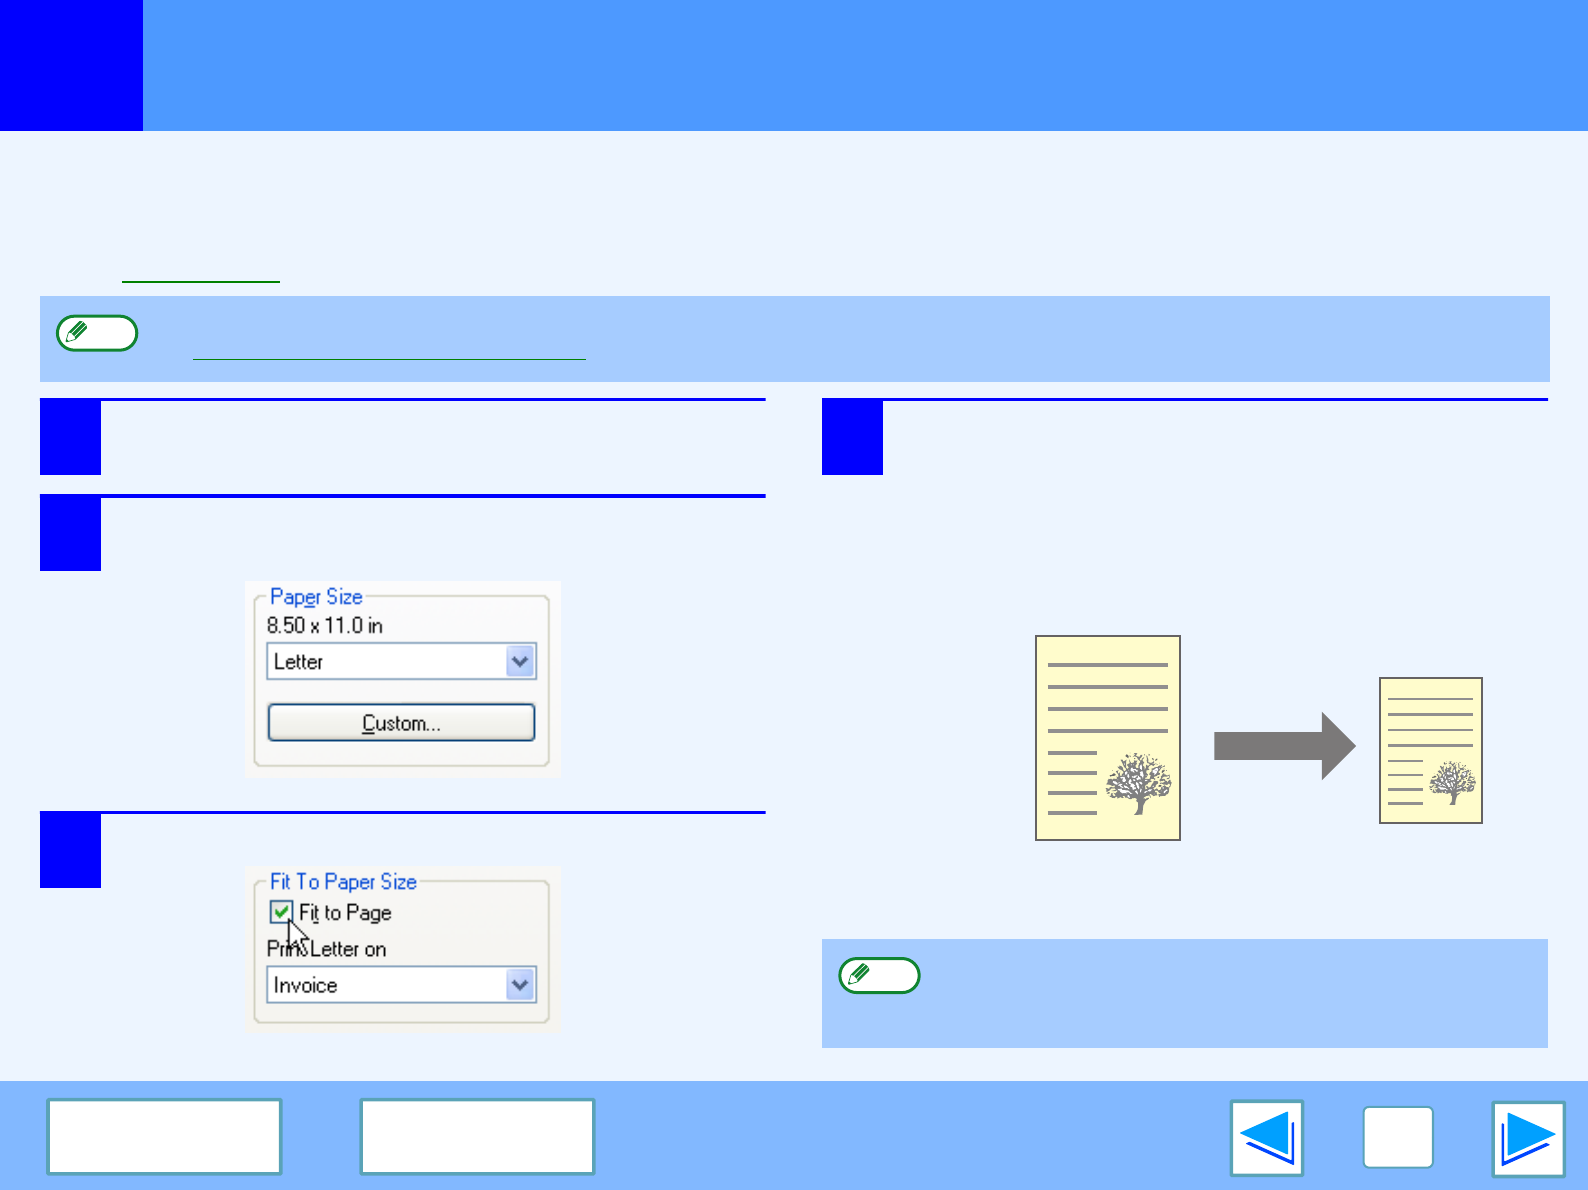1588x1190 pixels.
Task: Toggle the Fit to Page checkbox
Action: [281, 912]
